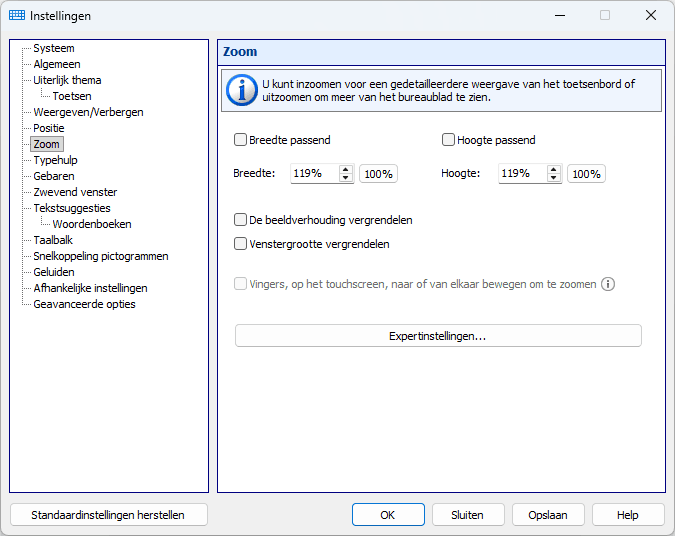
Task: Open Zwevend venster settings
Action: (75, 192)
